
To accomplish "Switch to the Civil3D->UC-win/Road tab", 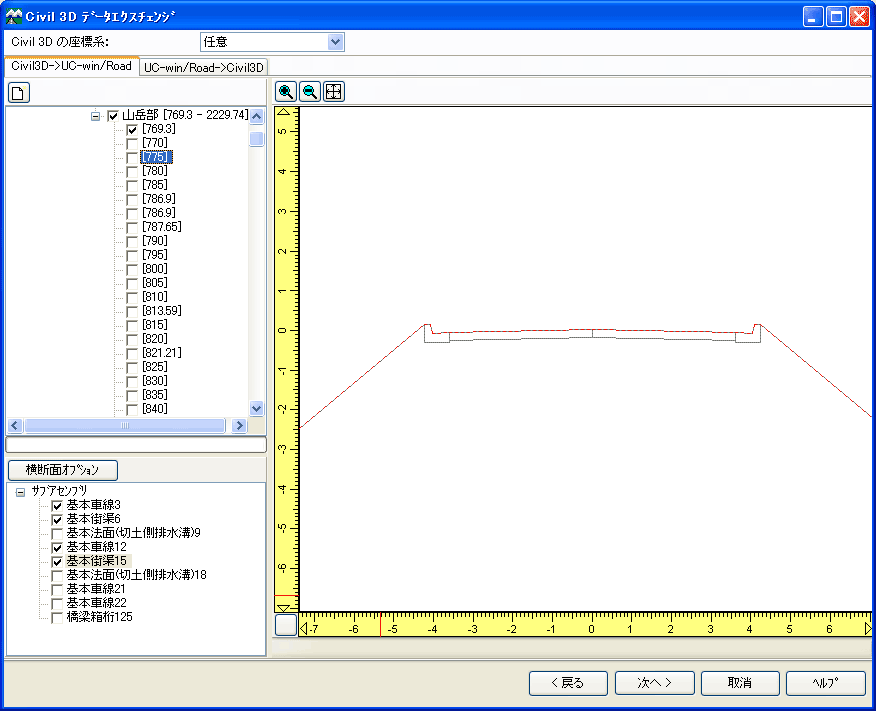I will tap(72, 66).
